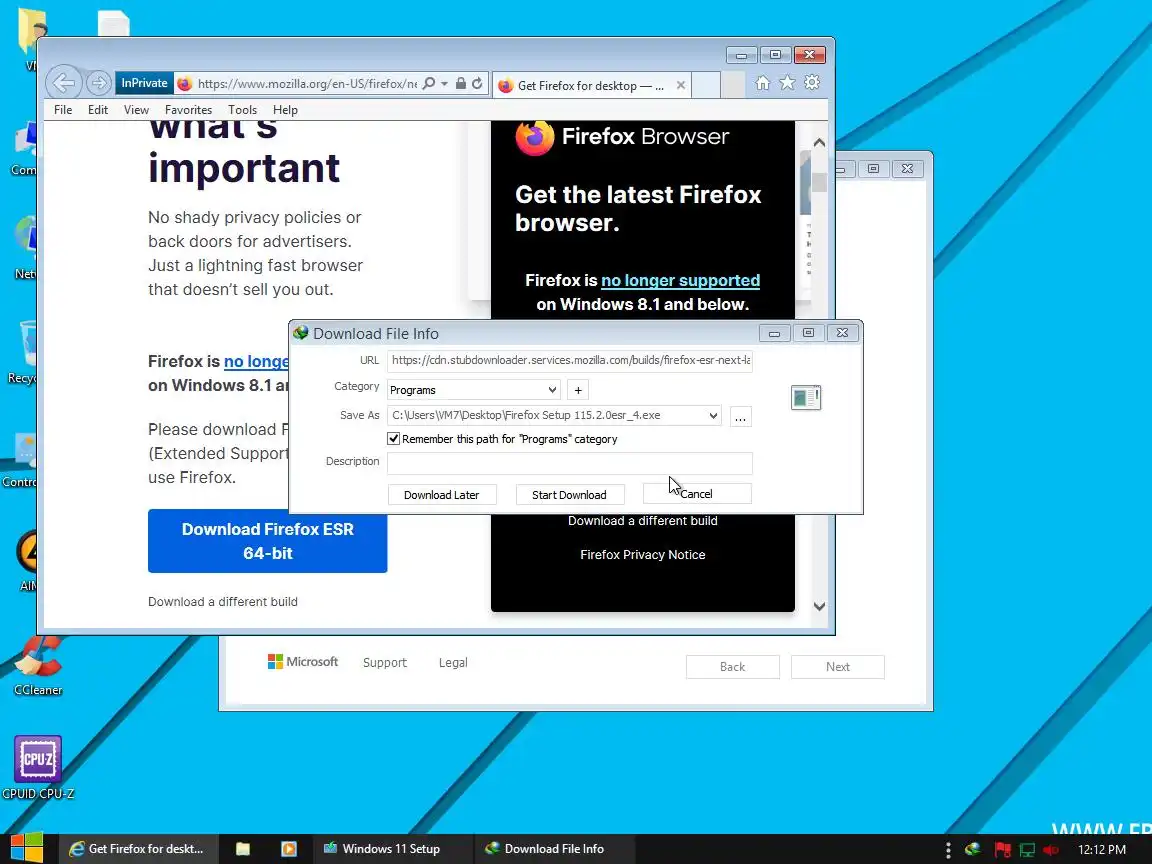1152x864 pixels.
Task: Click 'Download a different build' in black panel
Action: point(643,521)
